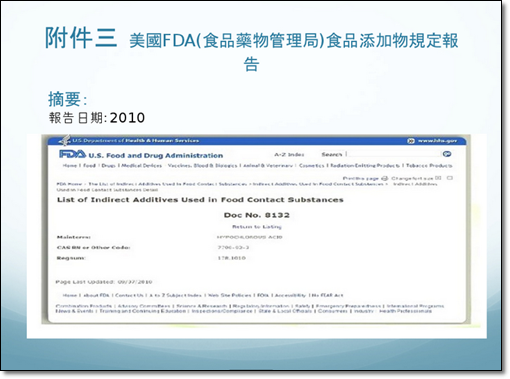
Task: Click the Regnum value 178.1010
Action: click(232, 258)
